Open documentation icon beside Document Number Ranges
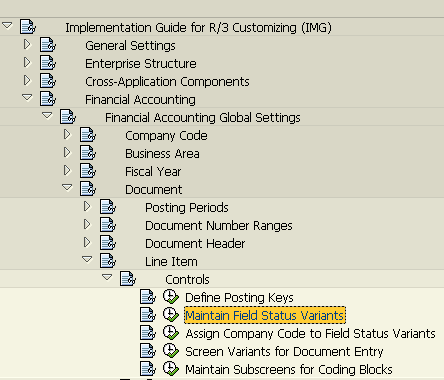444x380 pixels. point(108,225)
